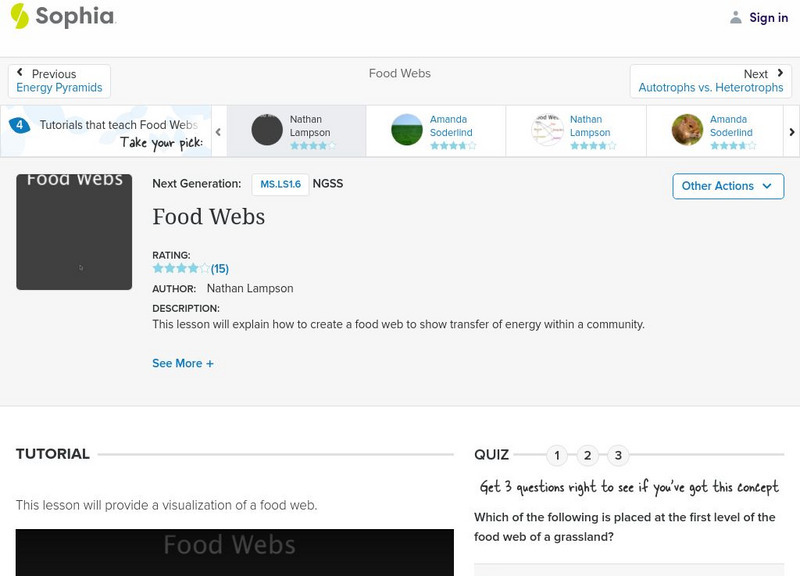Jump to quiz question 3
This screenshot has height=576, width=800.
pos(618,456)
